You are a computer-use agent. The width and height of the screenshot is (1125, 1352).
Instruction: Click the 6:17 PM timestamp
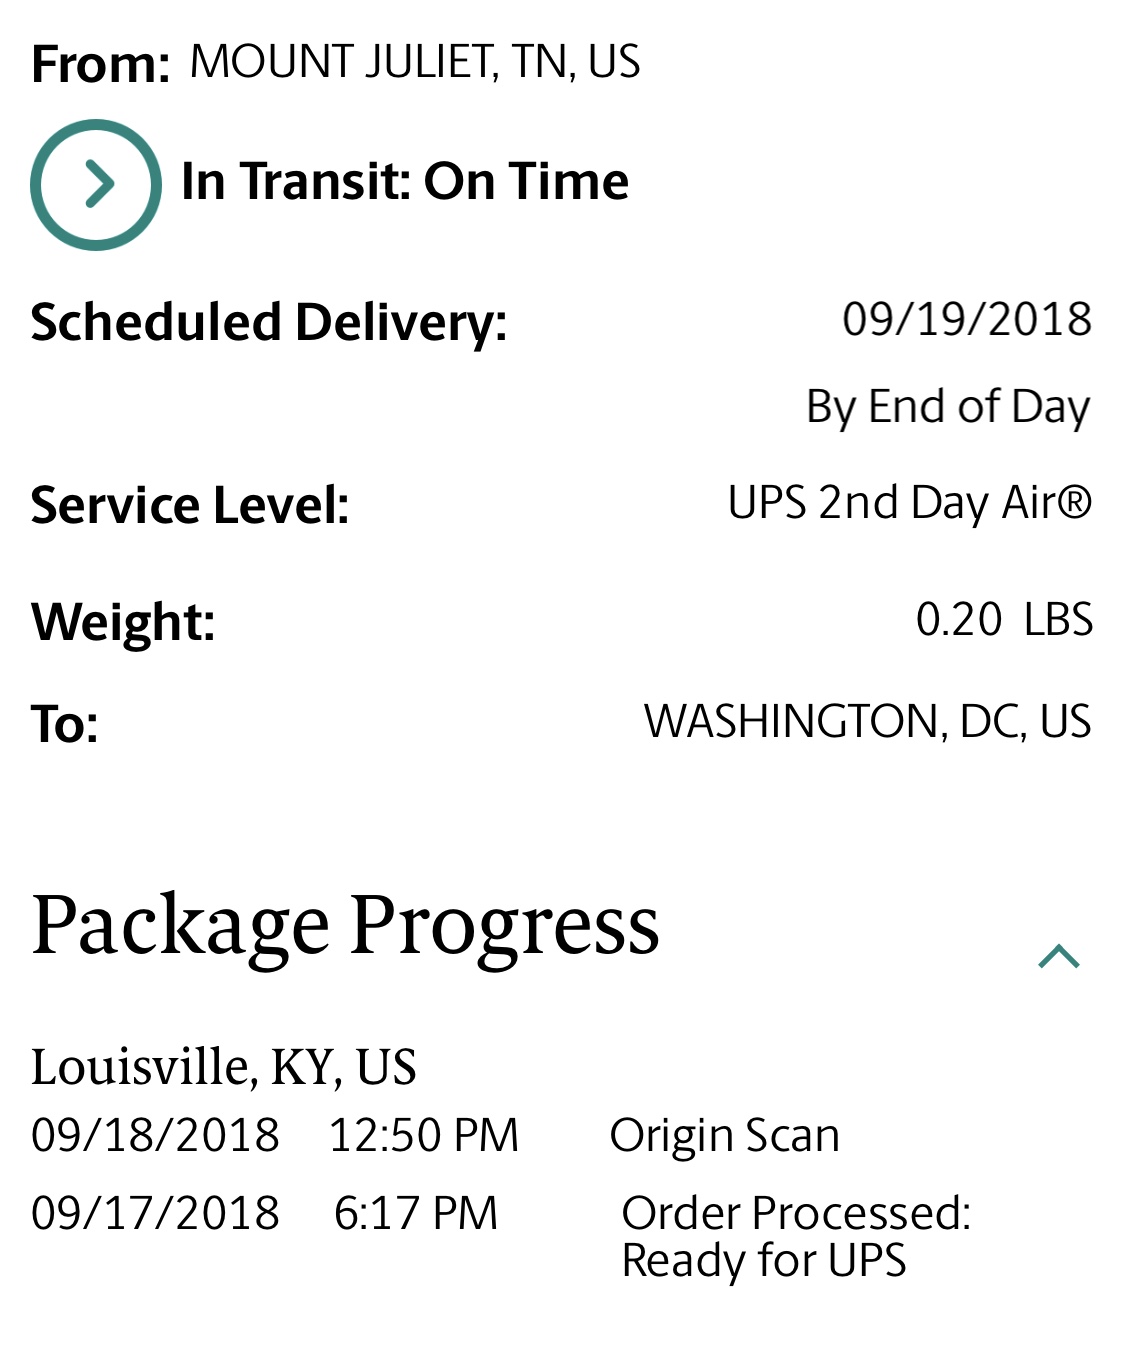click(x=415, y=1213)
